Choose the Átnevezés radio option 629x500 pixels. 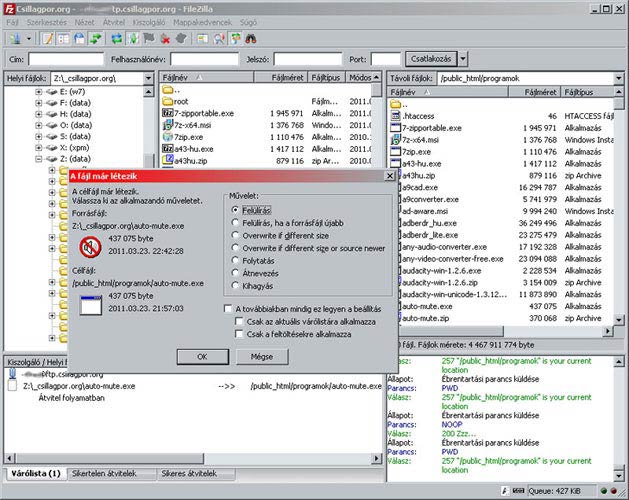coord(235,271)
